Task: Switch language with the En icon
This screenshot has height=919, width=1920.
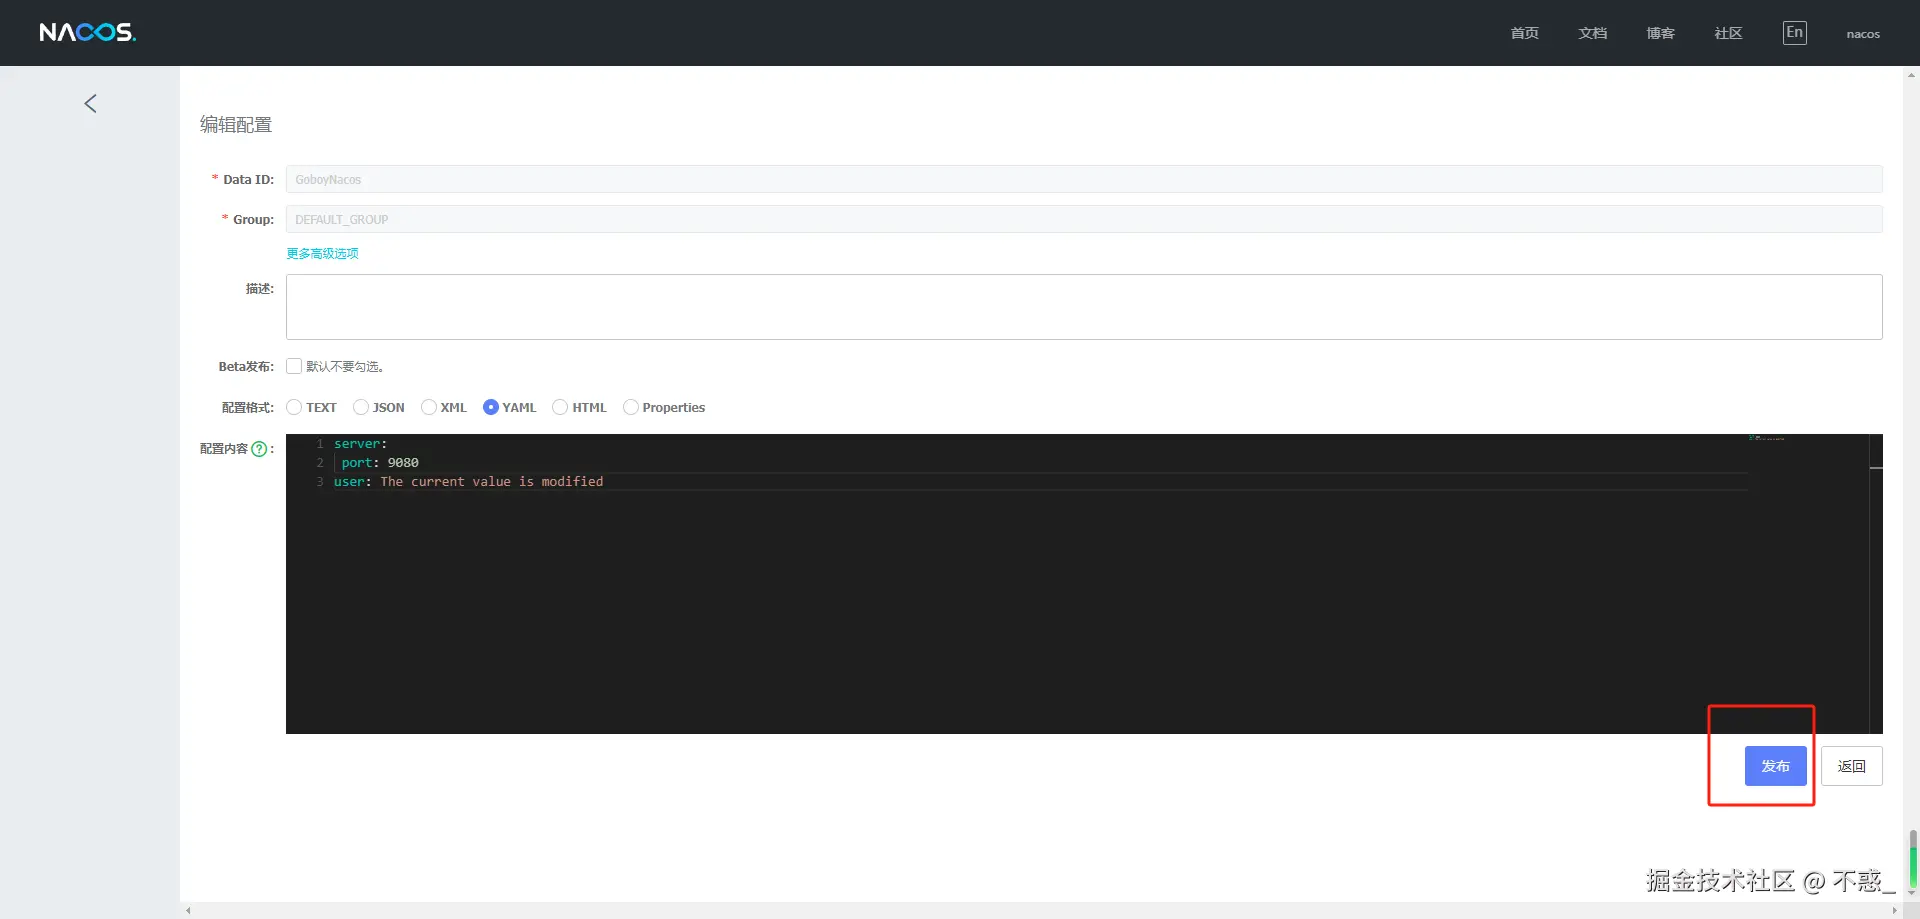Action: tap(1795, 33)
